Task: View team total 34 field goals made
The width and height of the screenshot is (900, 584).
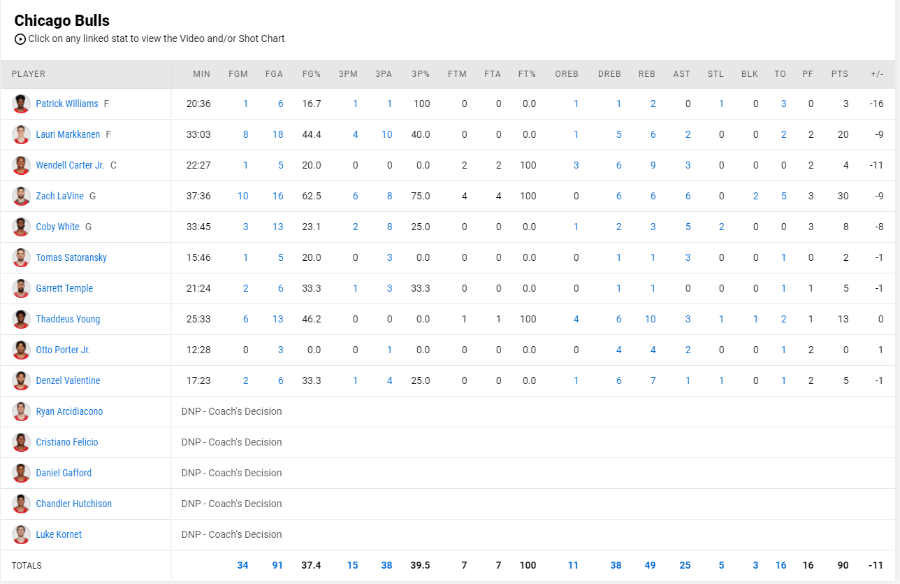Action: [243, 565]
